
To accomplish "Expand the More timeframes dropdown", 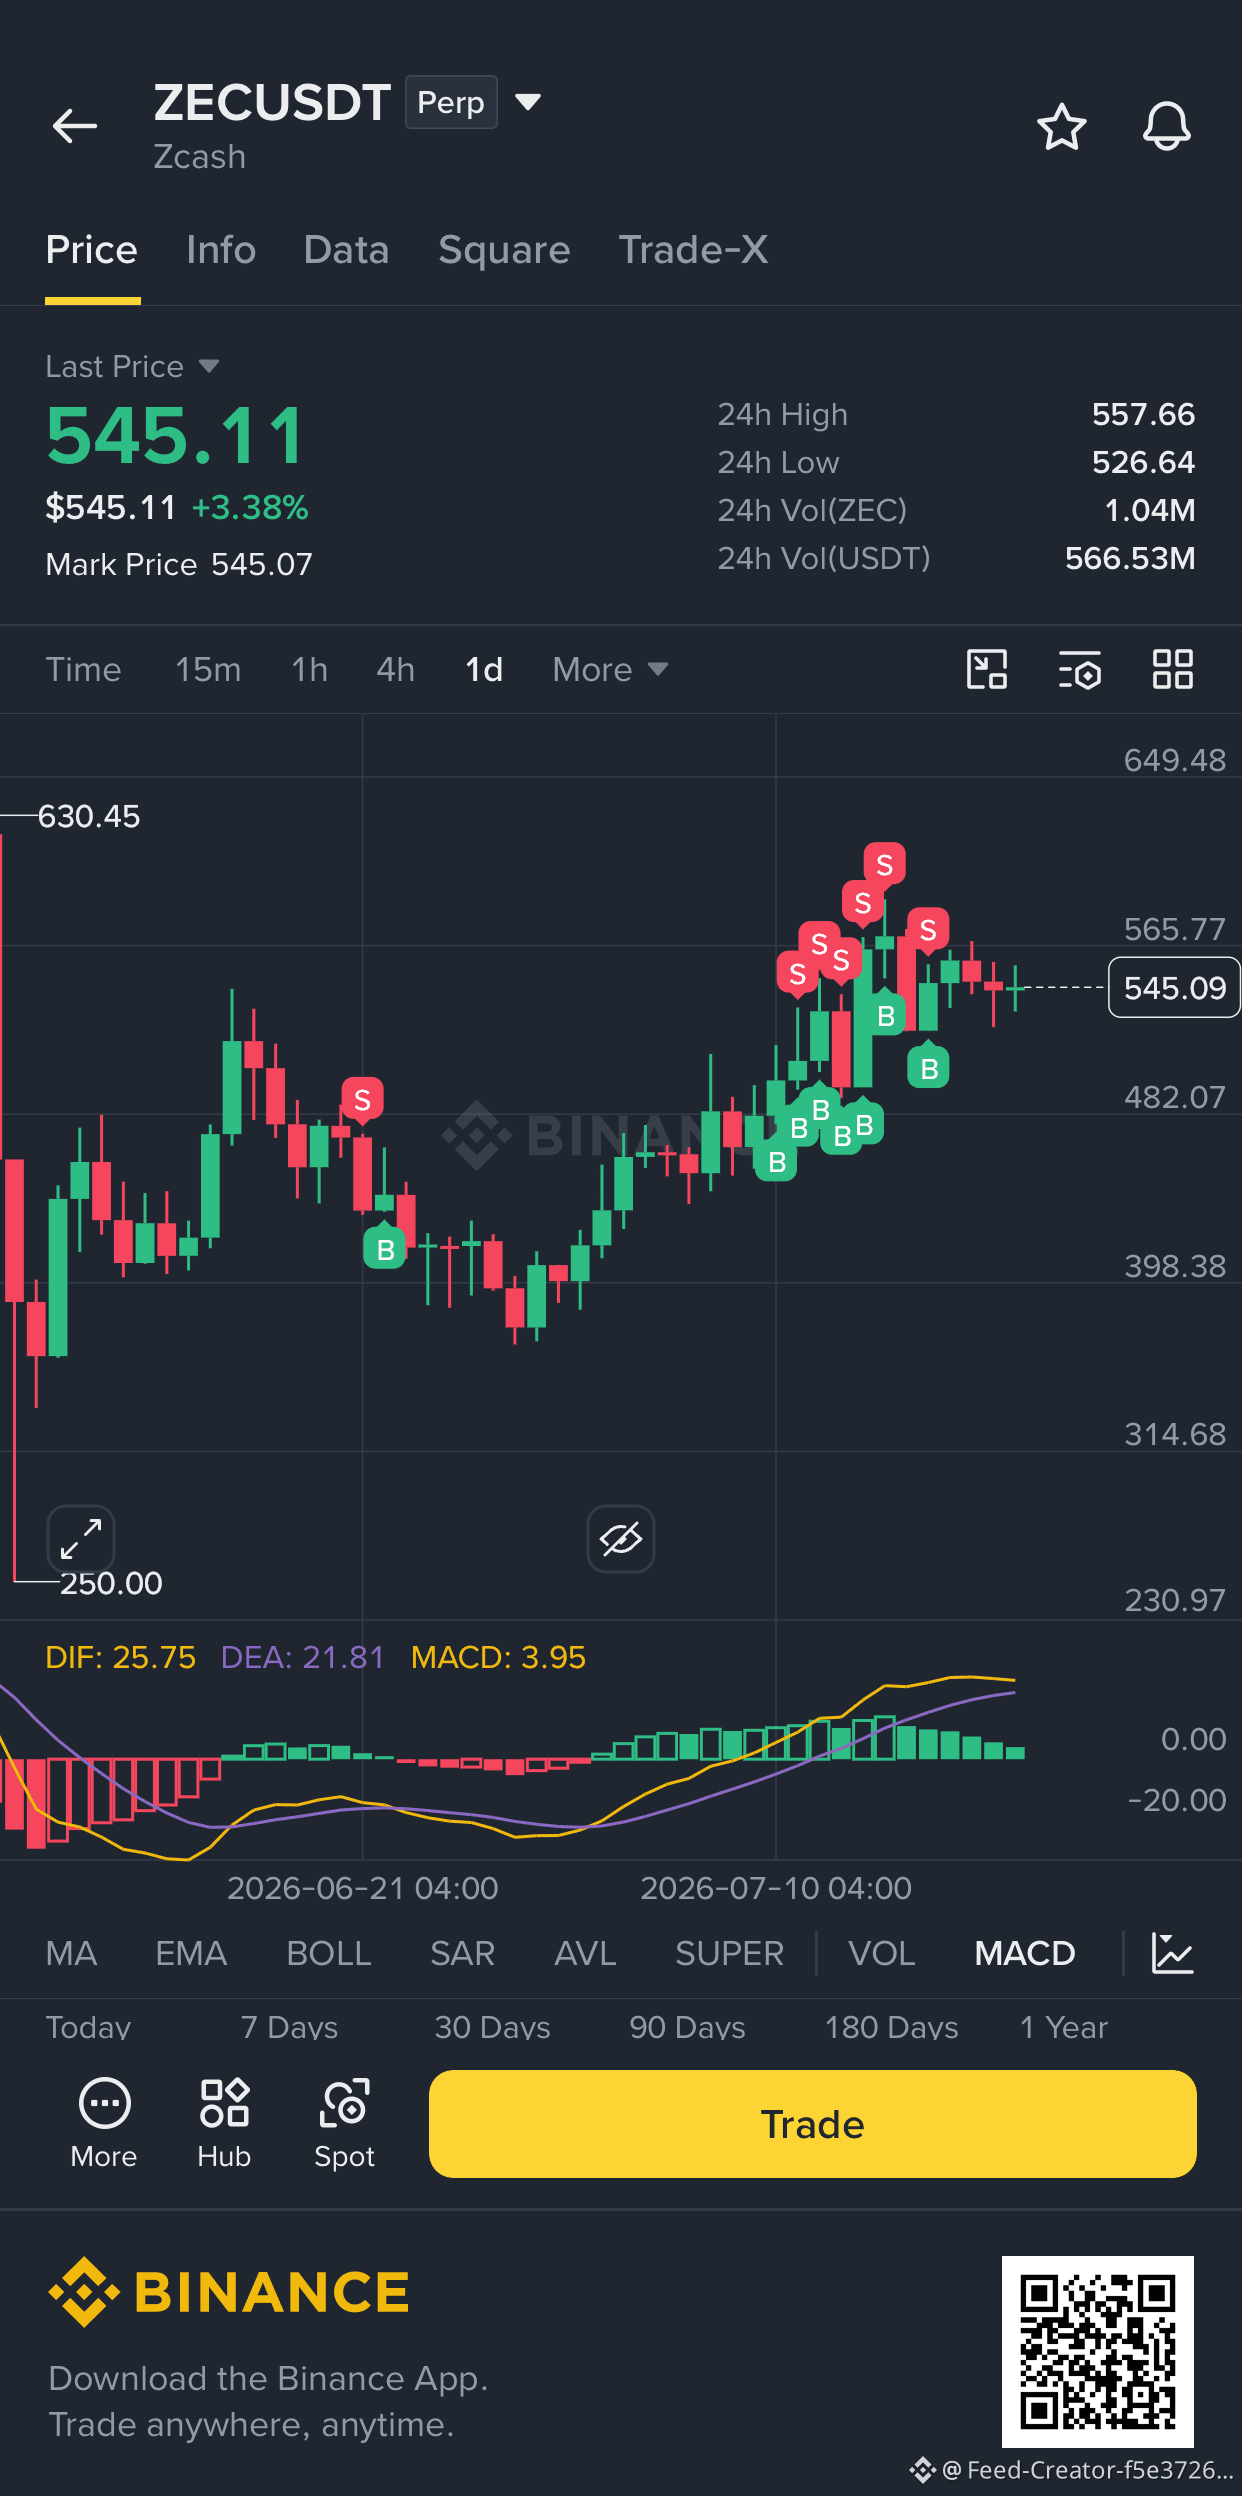I will coord(610,669).
